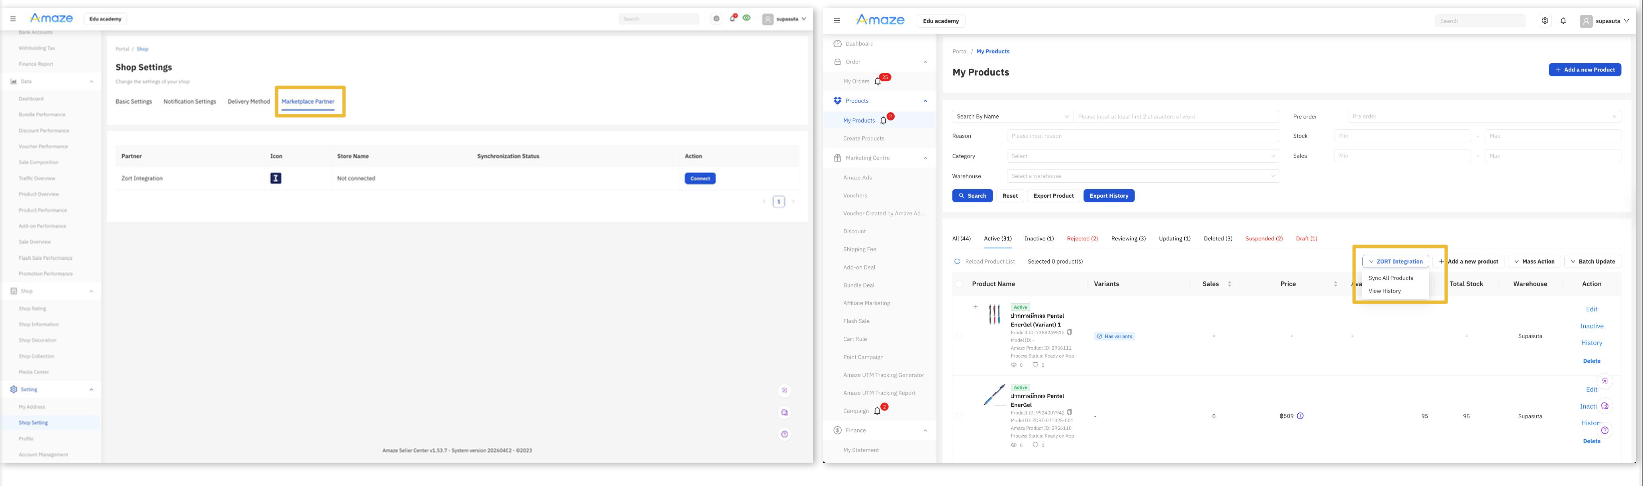Open the hamburger menu in Shop Settings window
Image resolution: width=1643 pixels, height=486 pixels.
tap(13, 18)
